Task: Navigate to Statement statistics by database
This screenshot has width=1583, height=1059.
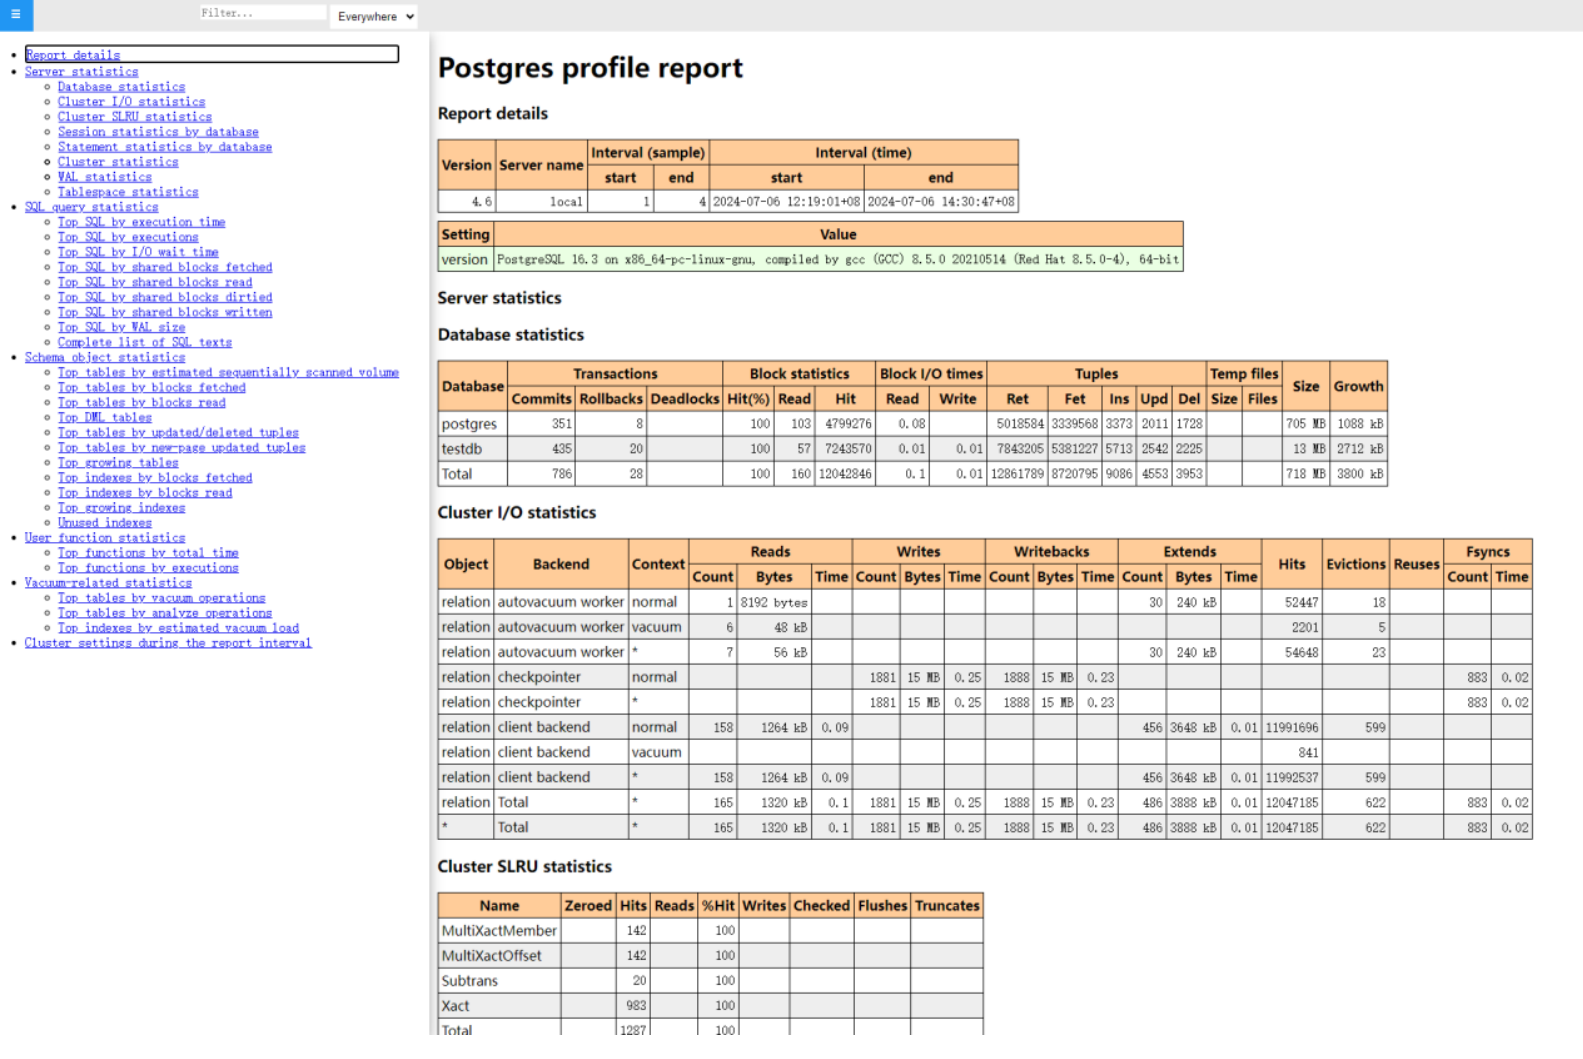Action: point(165,147)
